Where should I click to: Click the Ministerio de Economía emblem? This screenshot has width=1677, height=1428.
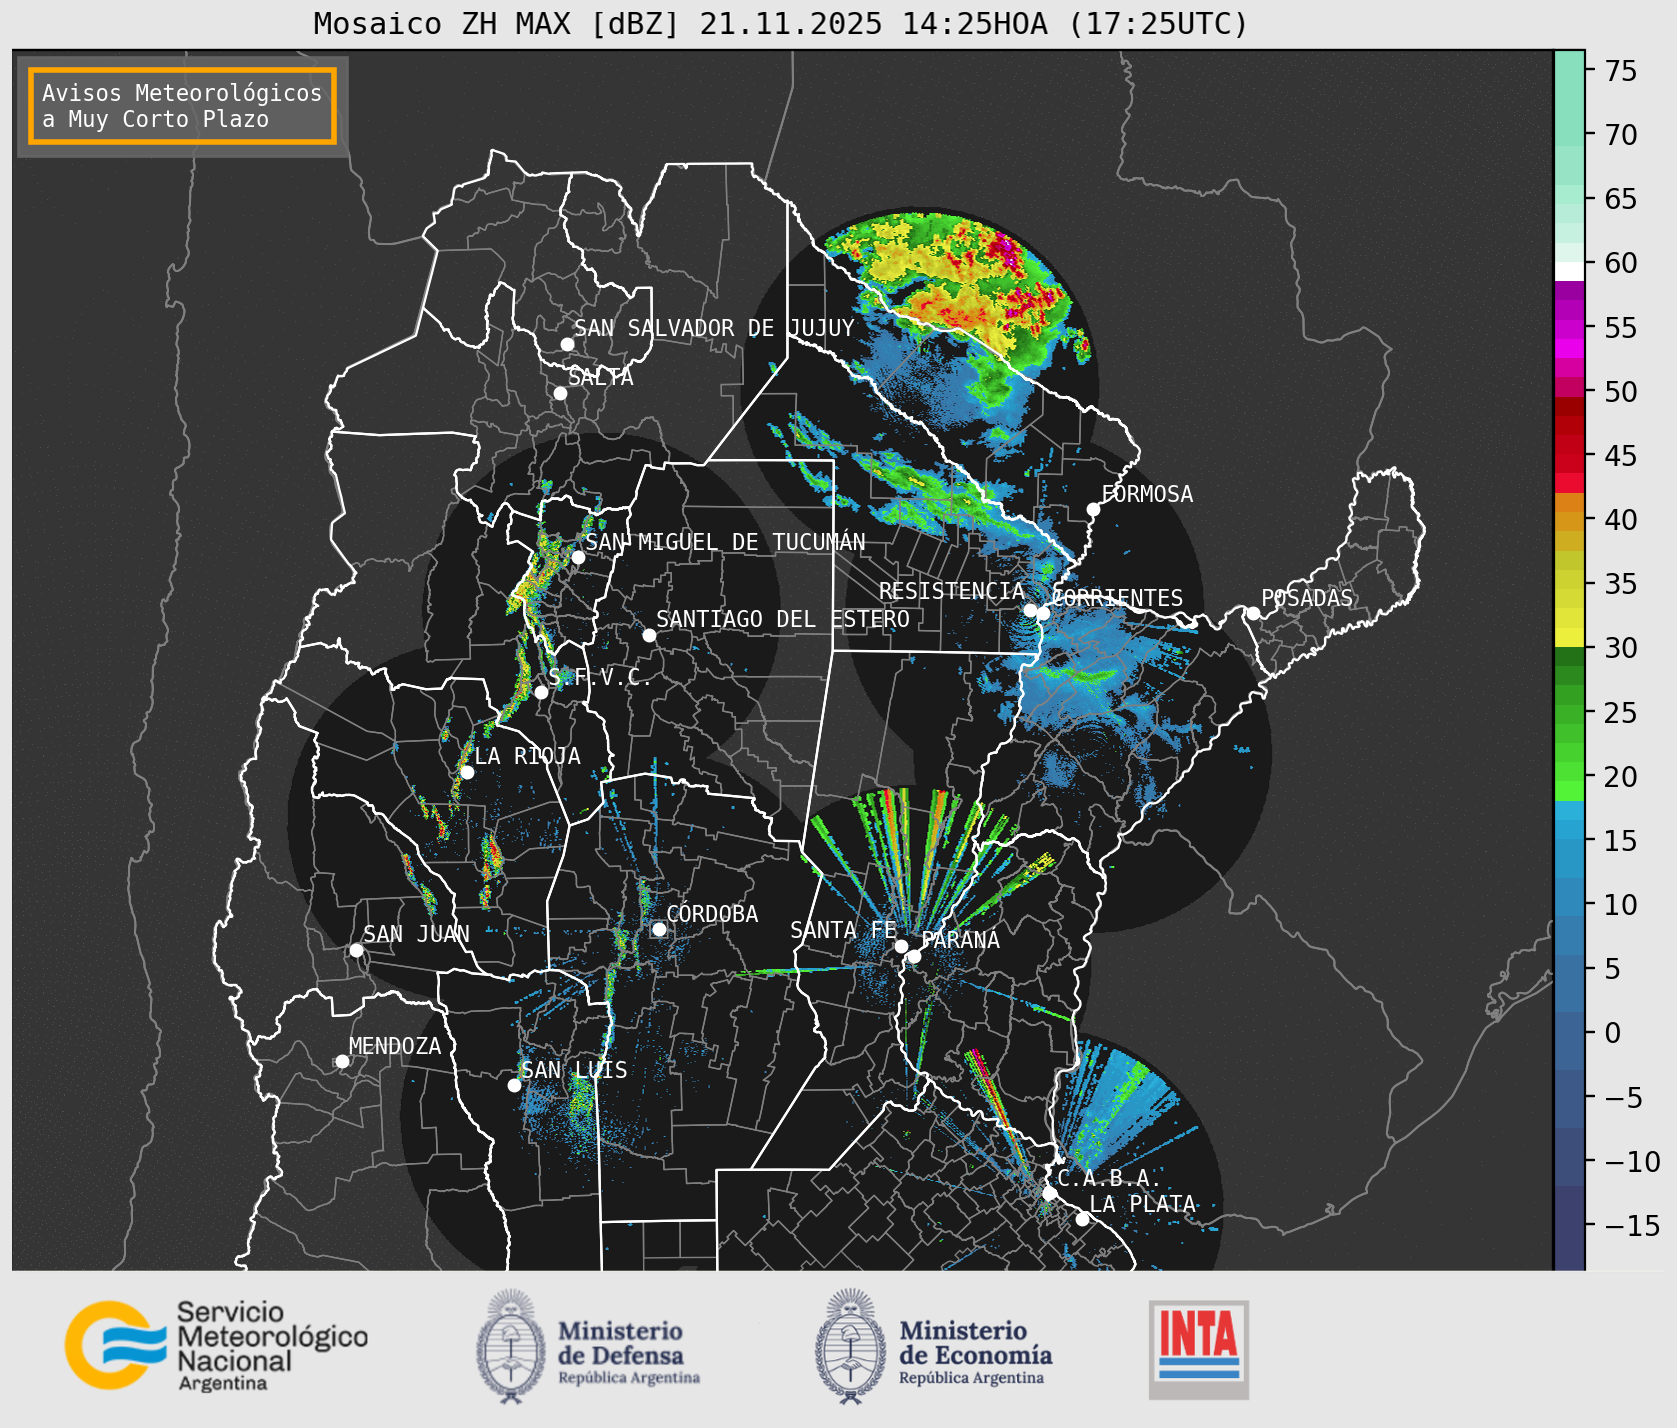[x=852, y=1346]
